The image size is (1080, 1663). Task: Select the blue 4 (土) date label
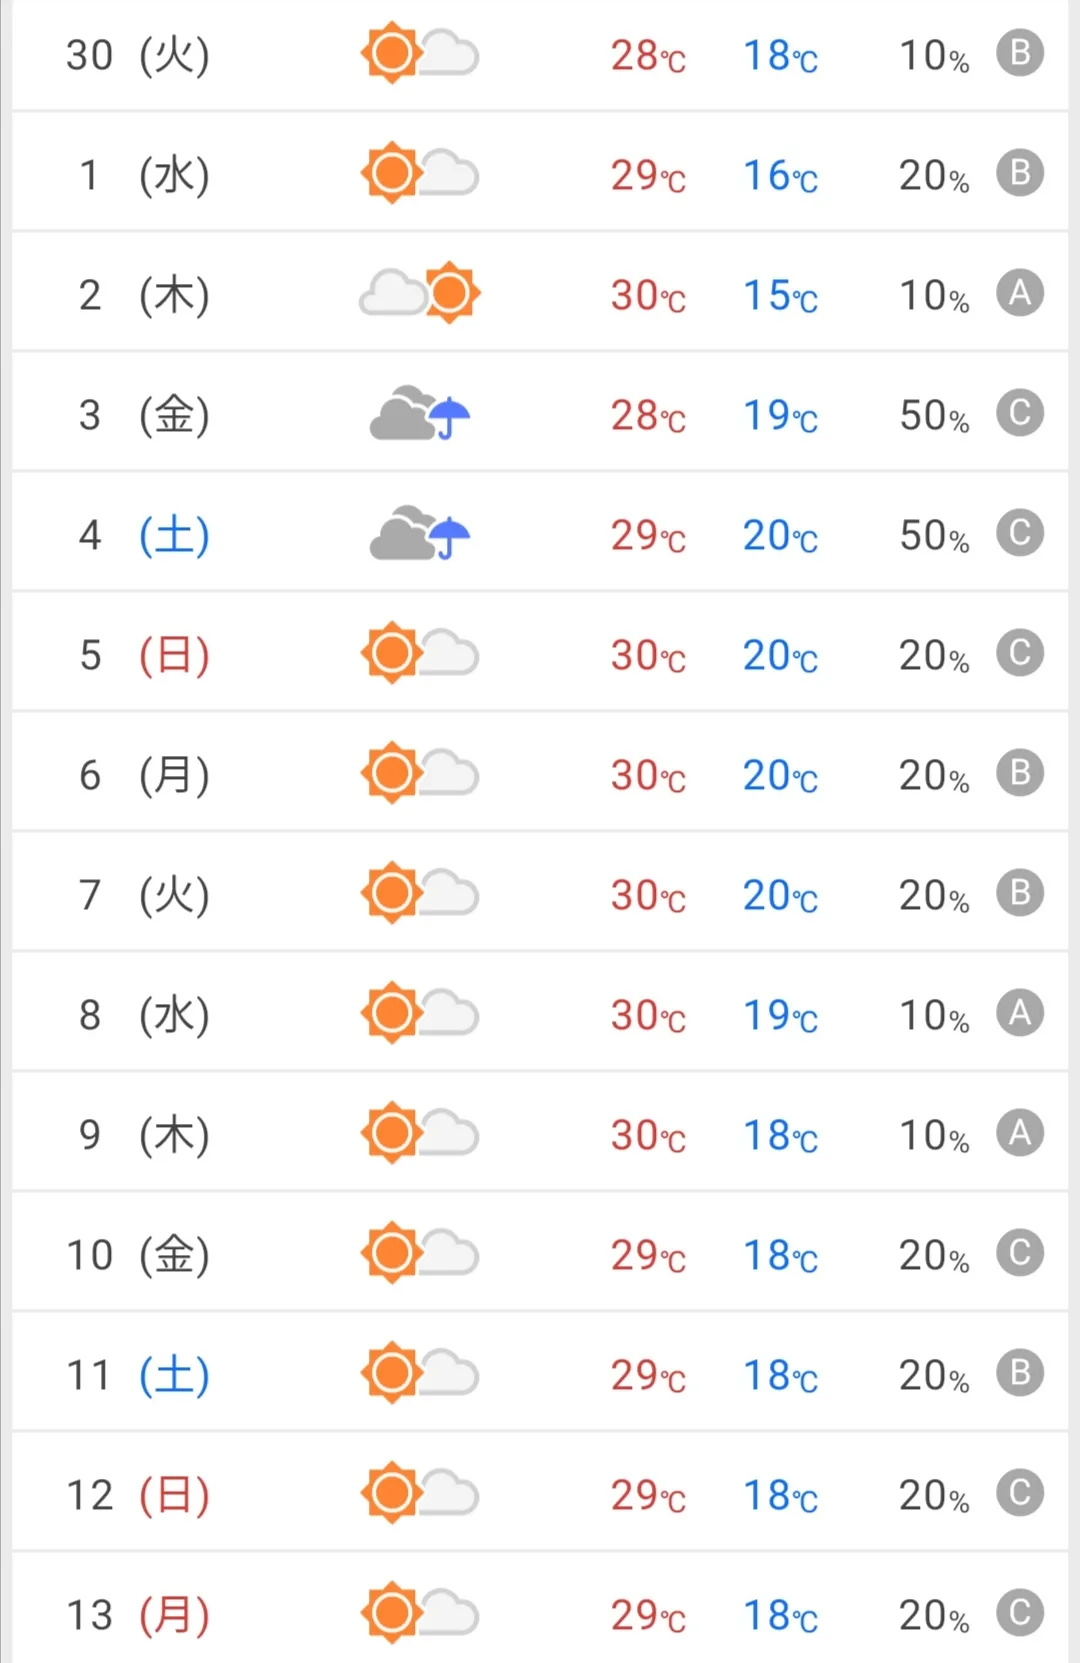[x=144, y=535]
